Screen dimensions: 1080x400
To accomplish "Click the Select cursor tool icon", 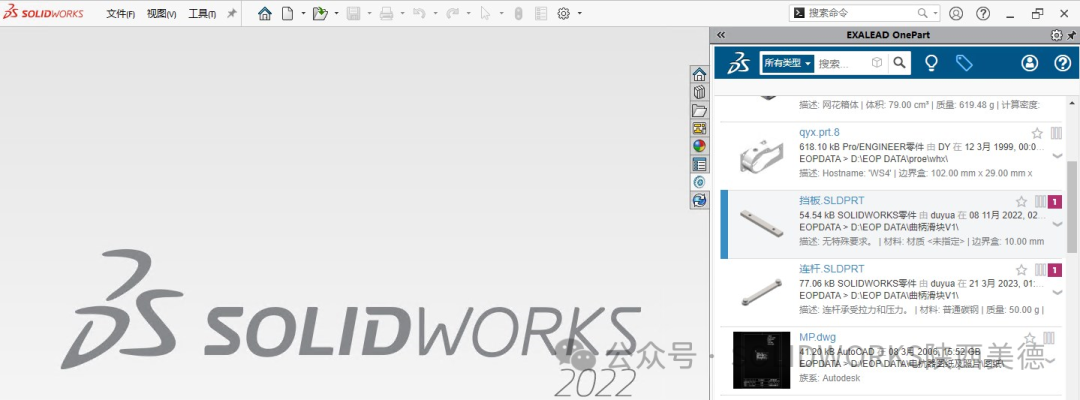I will (486, 13).
